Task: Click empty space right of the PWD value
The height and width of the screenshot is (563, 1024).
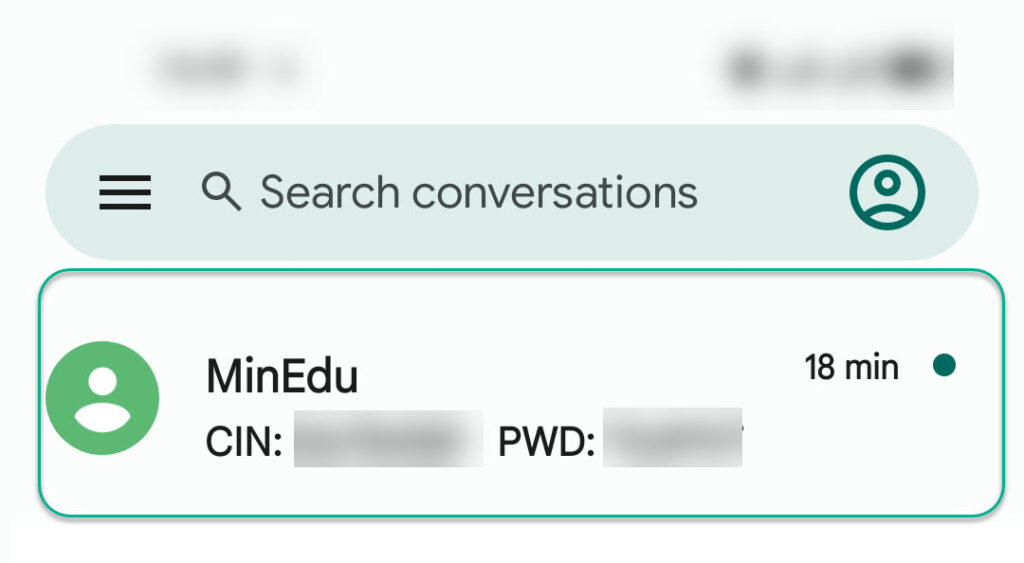Action: pos(869,439)
